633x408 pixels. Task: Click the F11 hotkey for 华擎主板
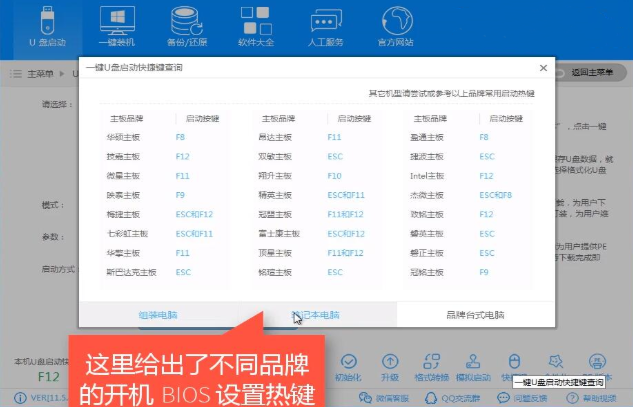(x=182, y=253)
